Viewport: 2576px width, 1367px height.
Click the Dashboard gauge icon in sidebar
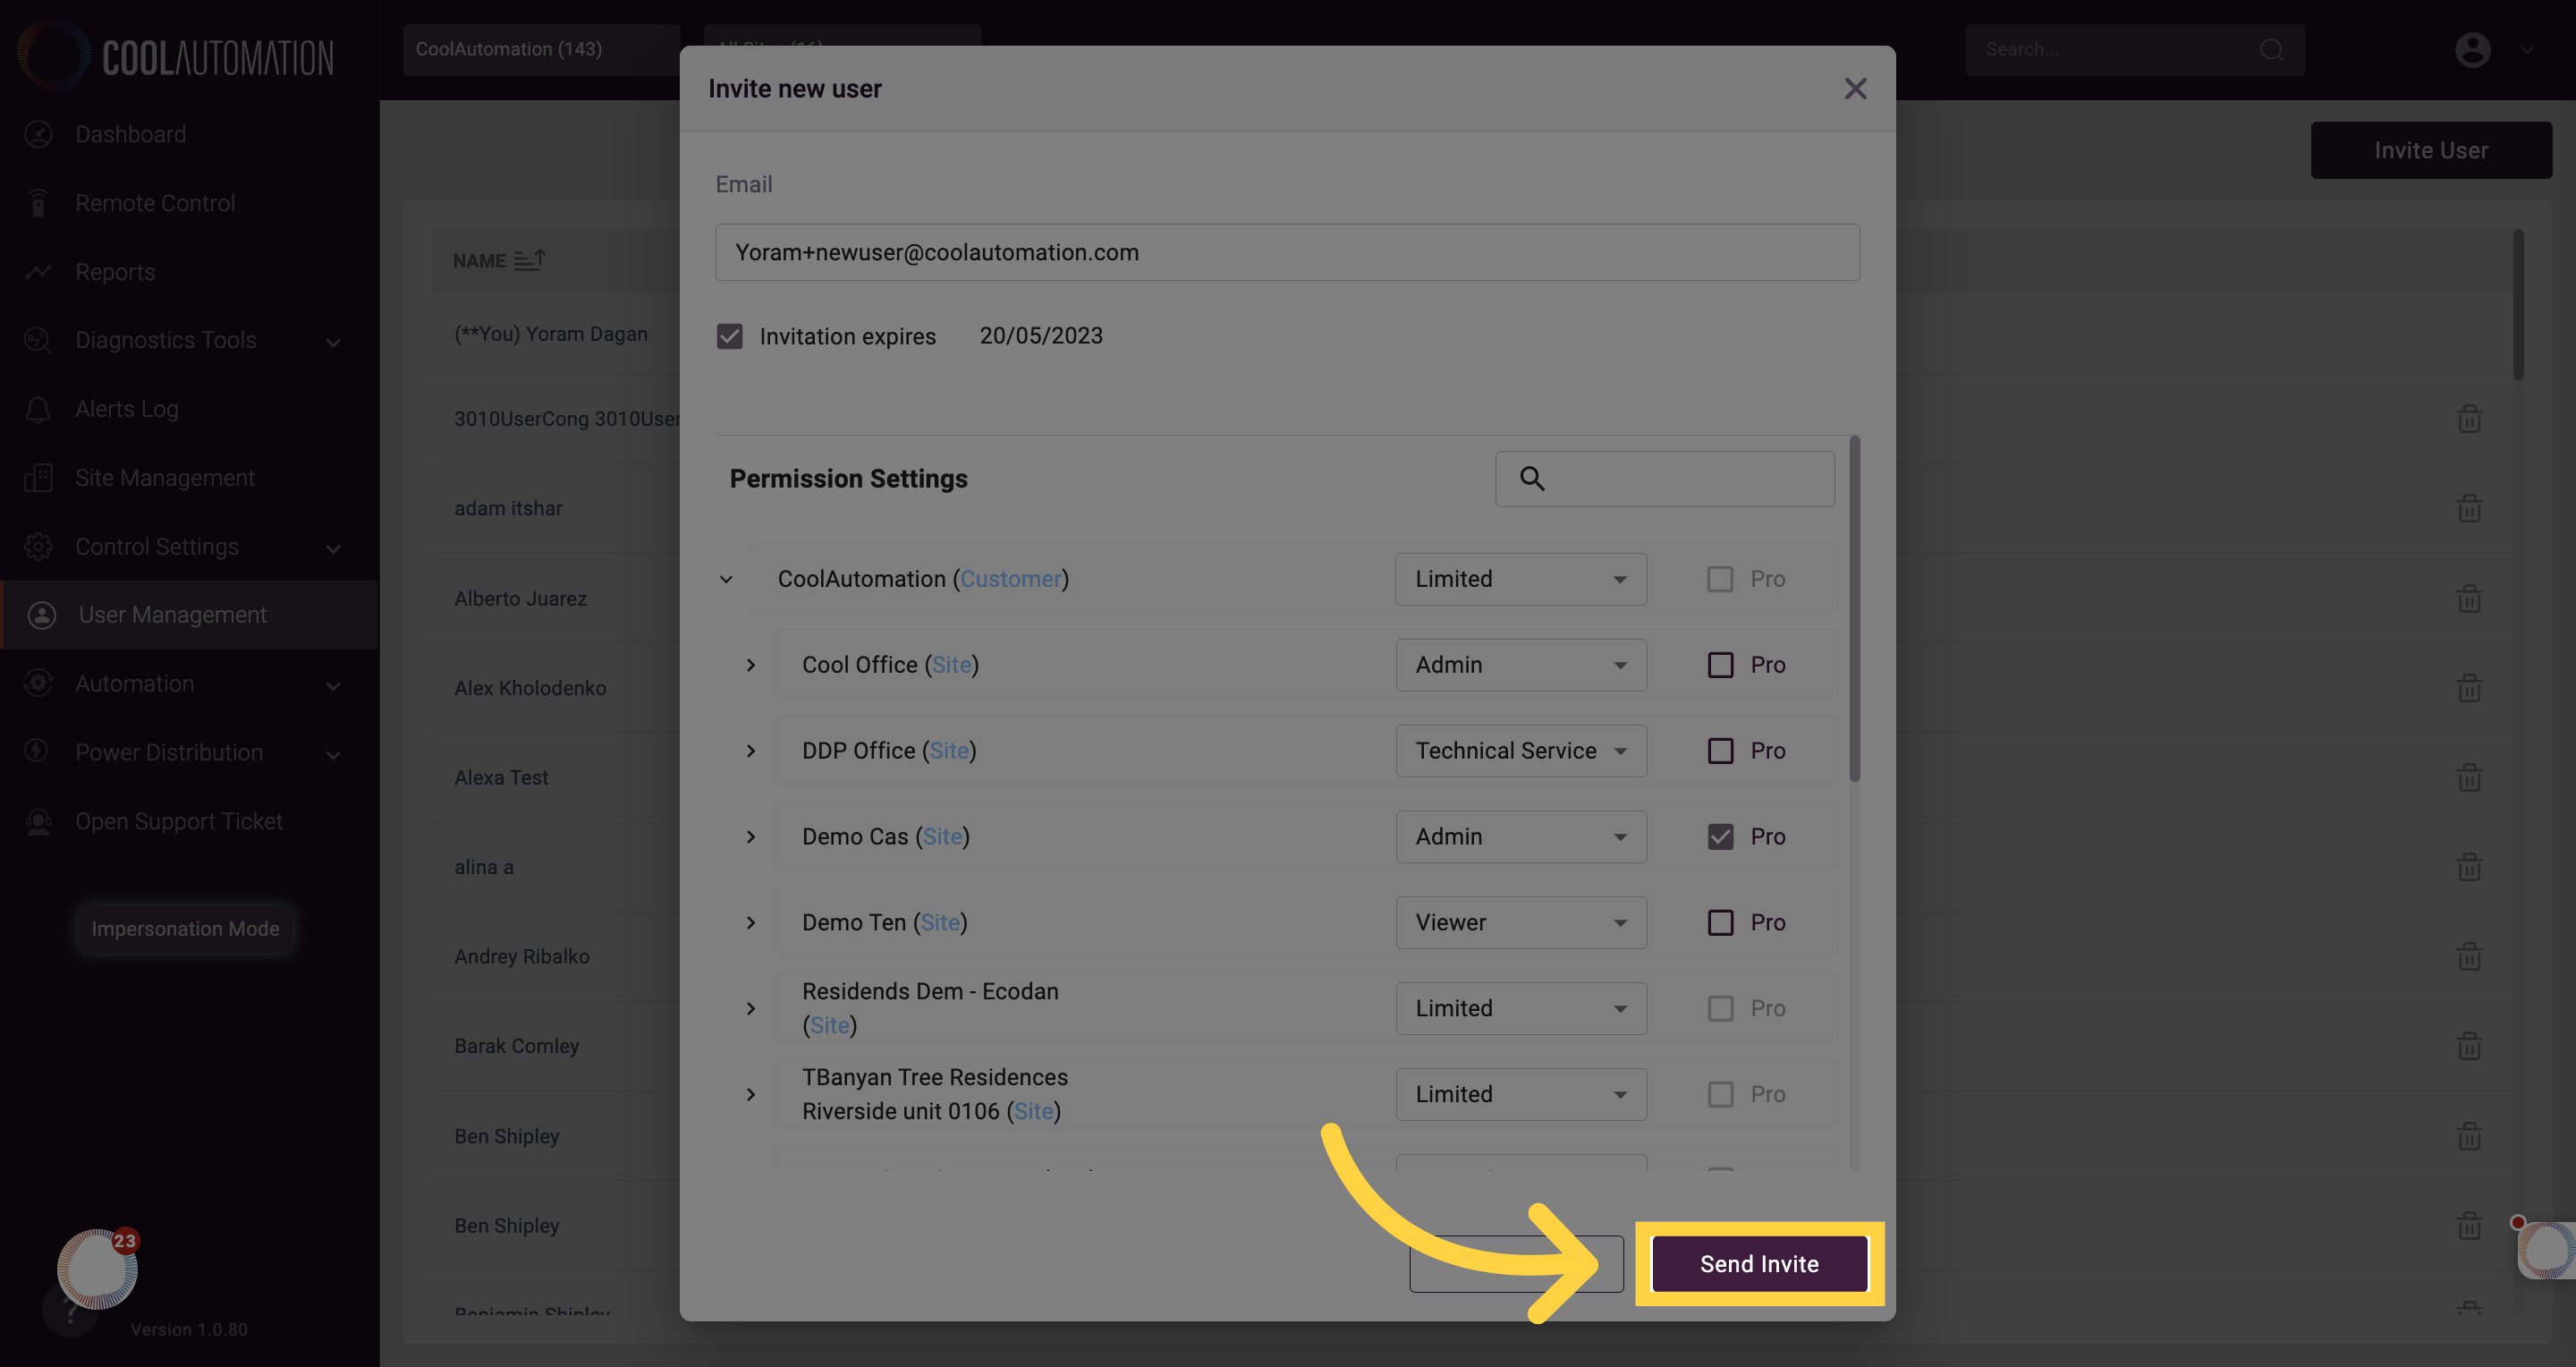(x=38, y=134)
